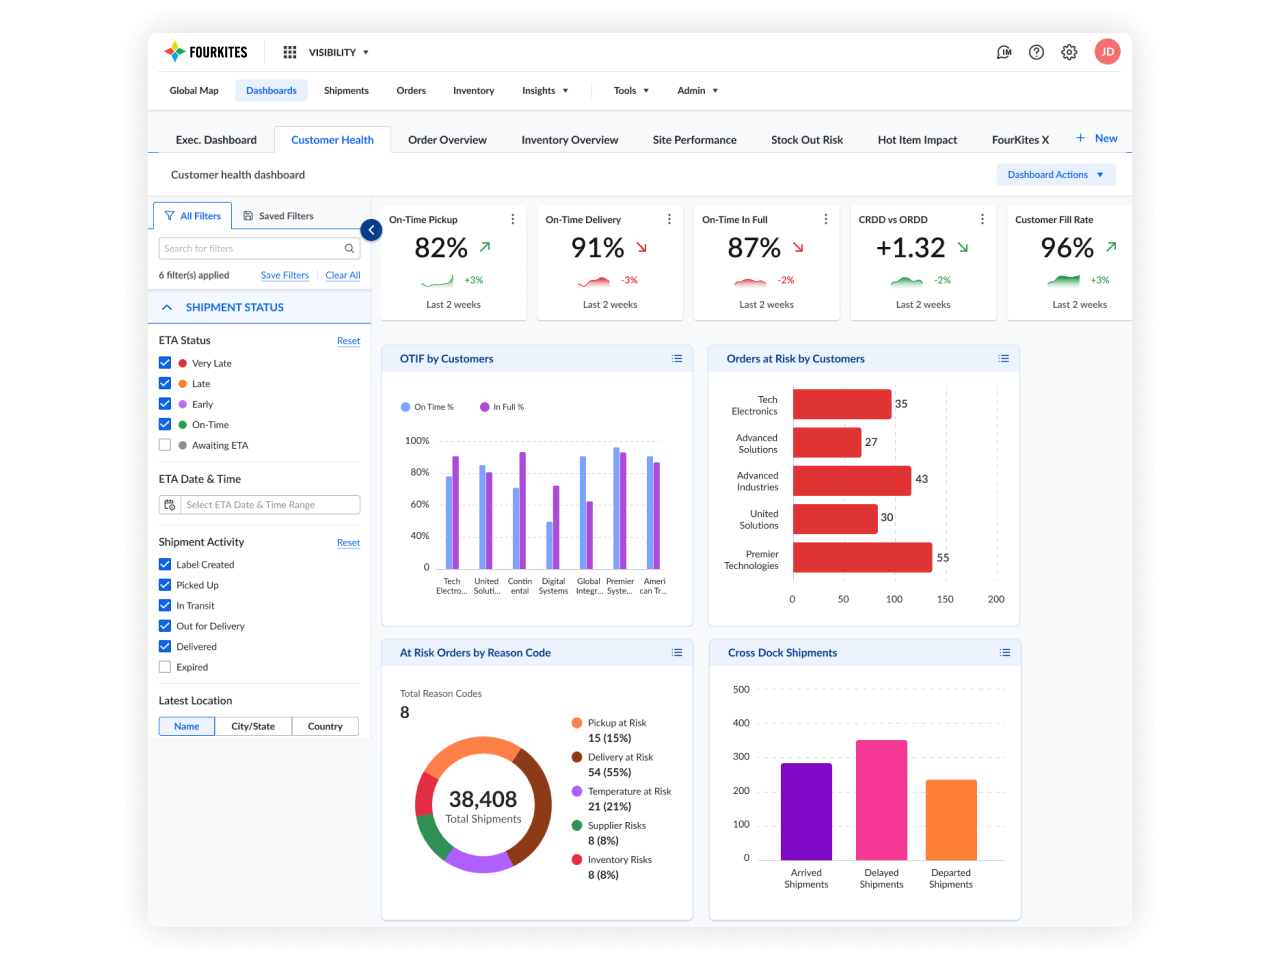Open OTIF by Customers list icon
This screenshot has width=1280, height=960.
point(677,358)
